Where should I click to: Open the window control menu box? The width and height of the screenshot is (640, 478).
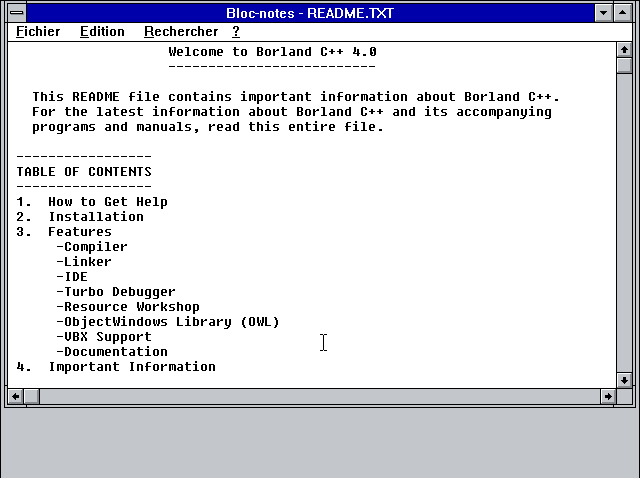16,12
